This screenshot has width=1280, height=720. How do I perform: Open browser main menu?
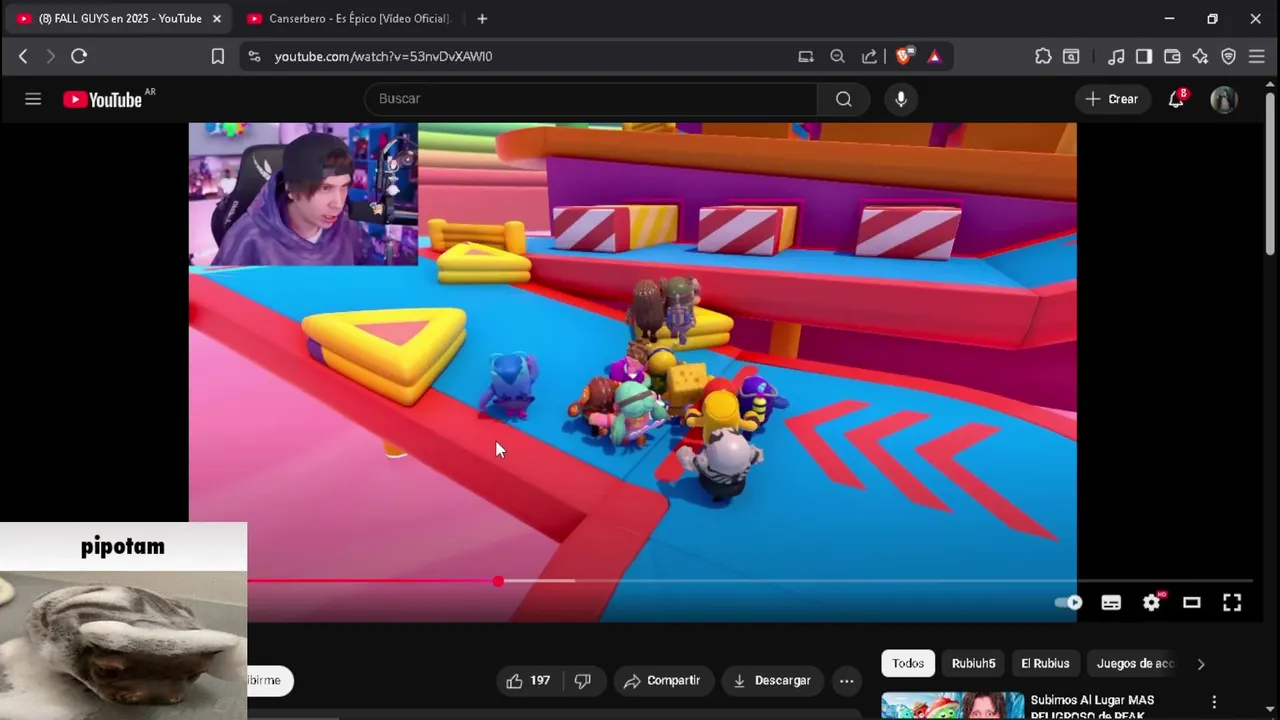[x=1257, y=56]
